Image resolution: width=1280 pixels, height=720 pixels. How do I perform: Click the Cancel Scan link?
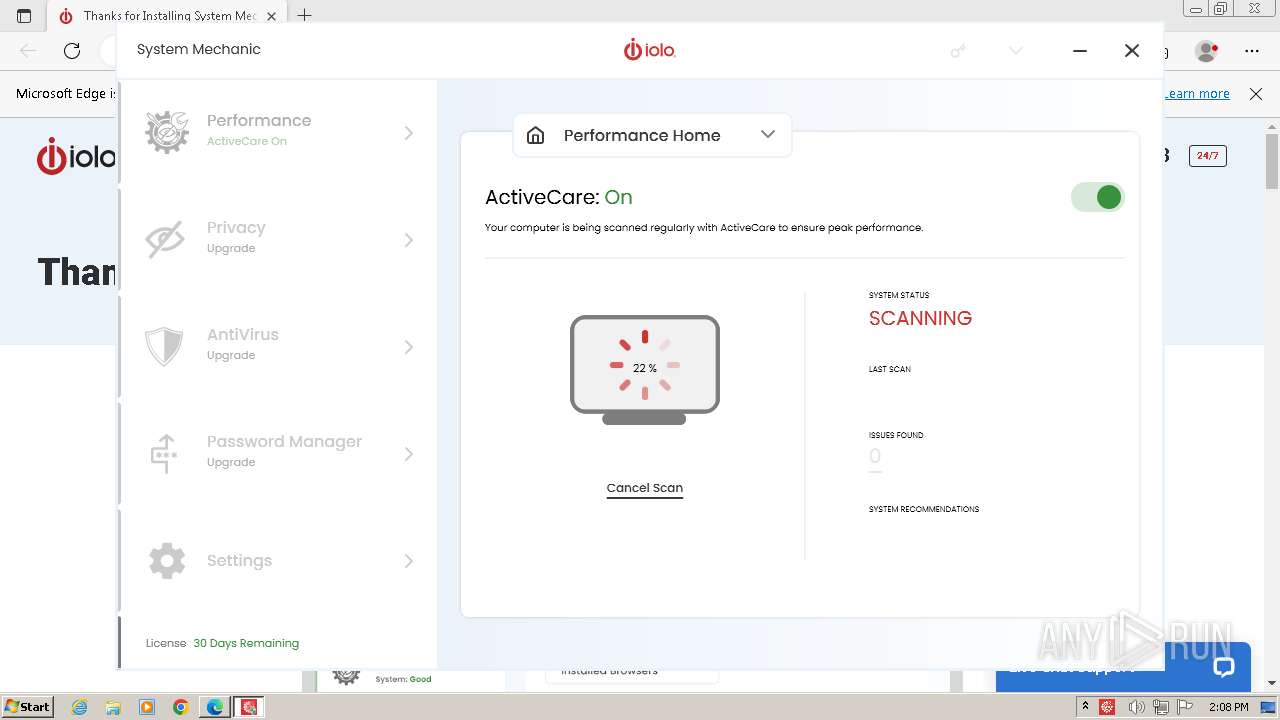(645, 488)
